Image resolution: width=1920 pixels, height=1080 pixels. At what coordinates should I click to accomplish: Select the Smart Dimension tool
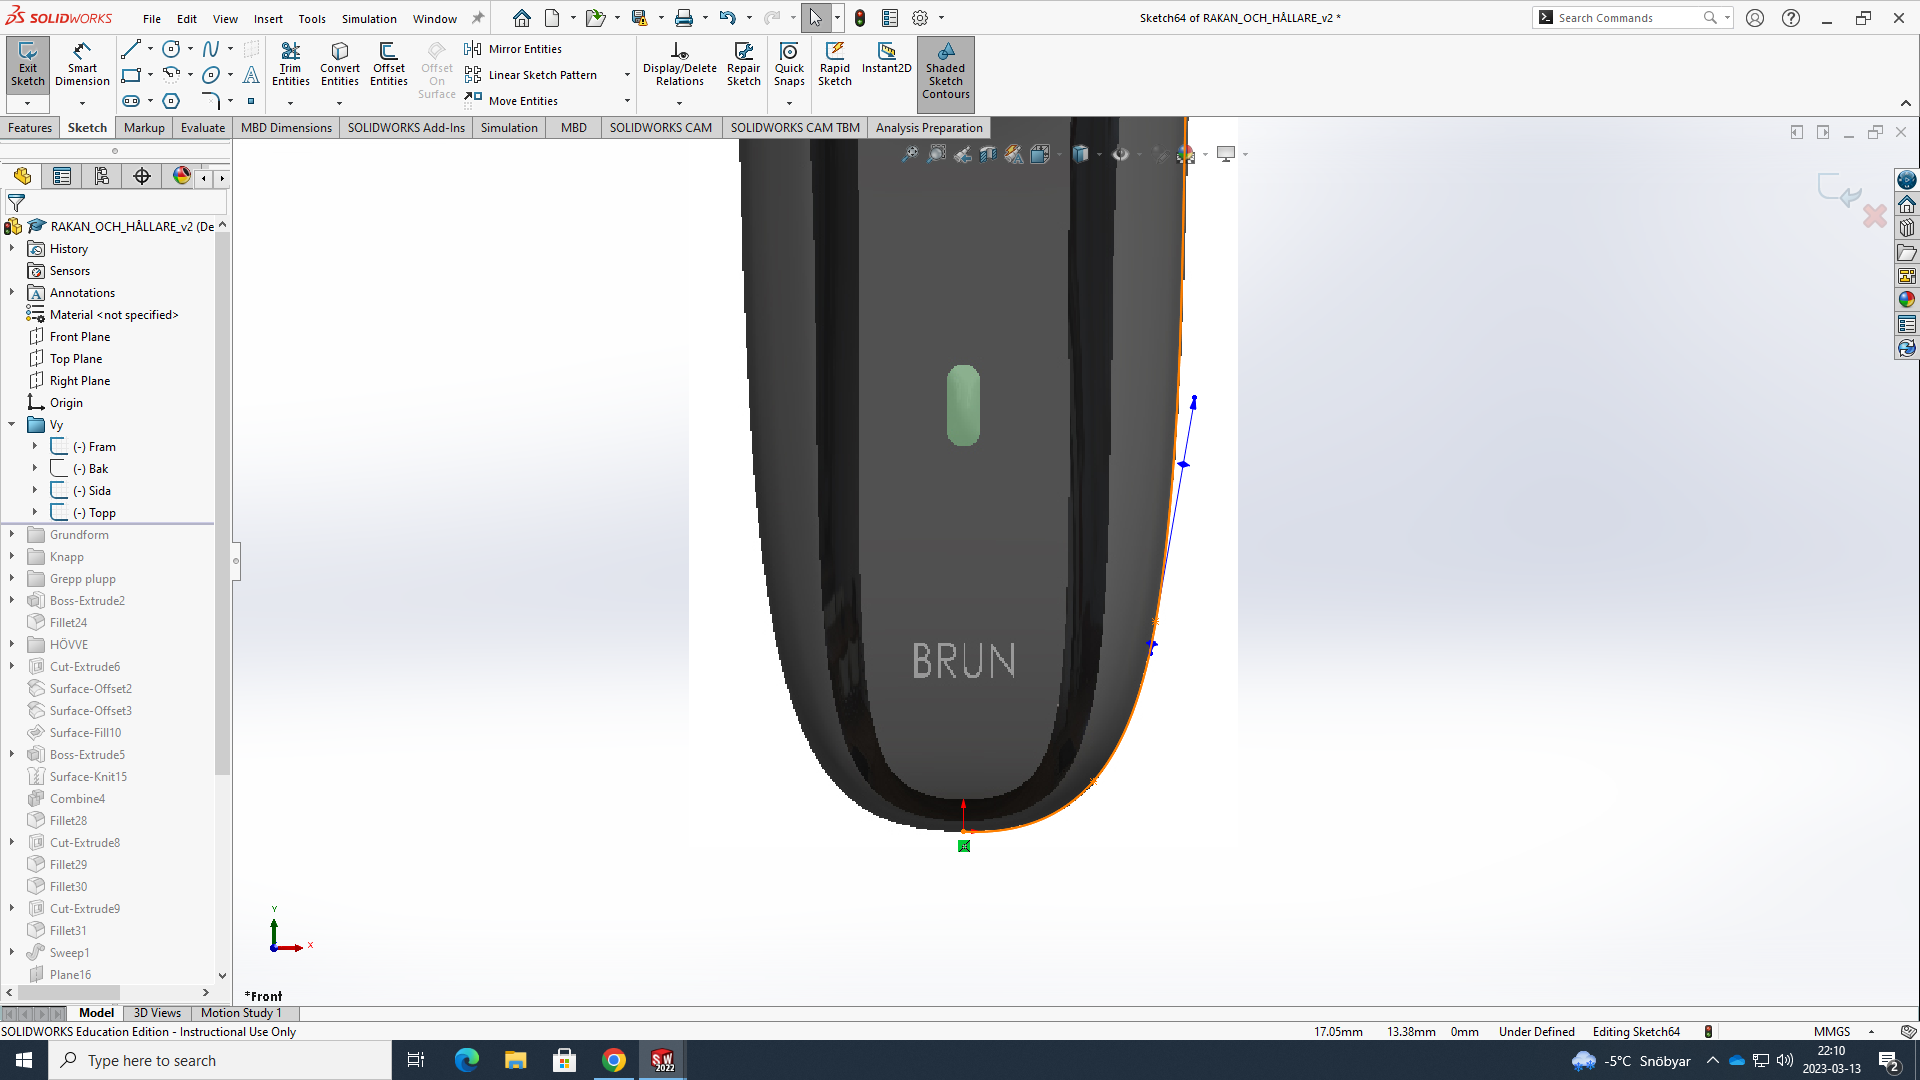tap(82, 63)
